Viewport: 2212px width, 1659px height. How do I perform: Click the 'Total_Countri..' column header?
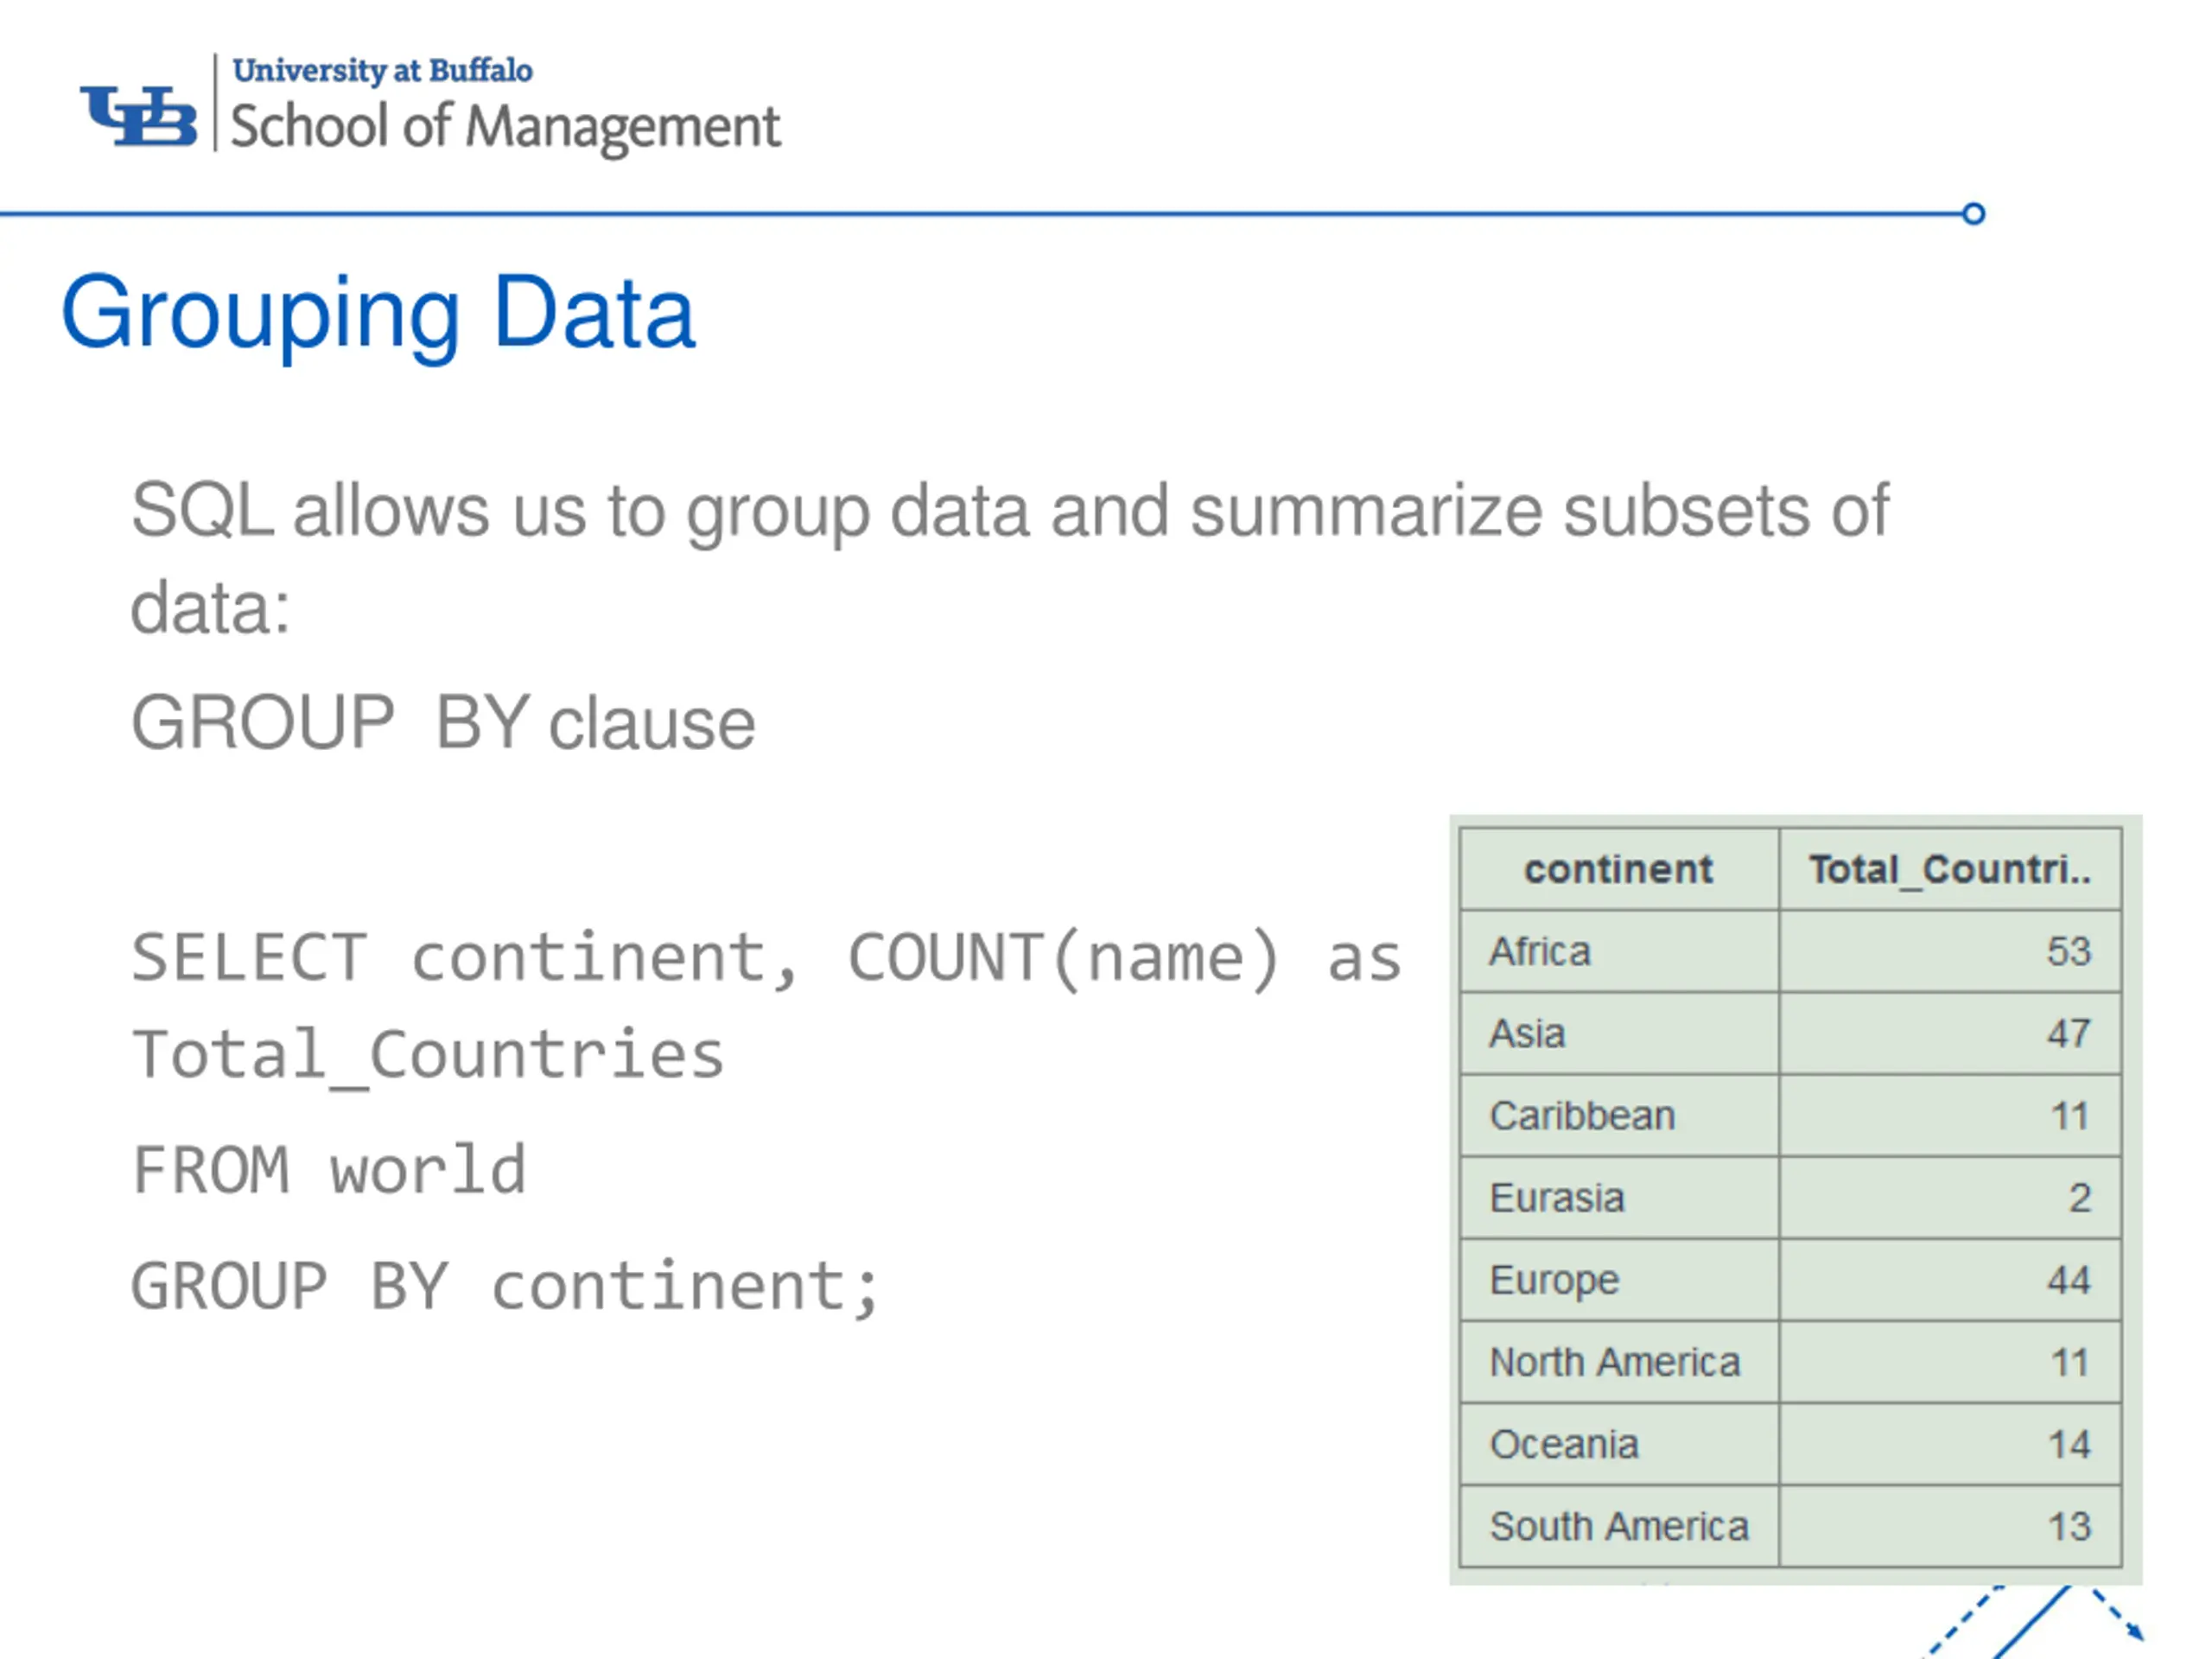pyautogui.click(x=1950, y=869)
